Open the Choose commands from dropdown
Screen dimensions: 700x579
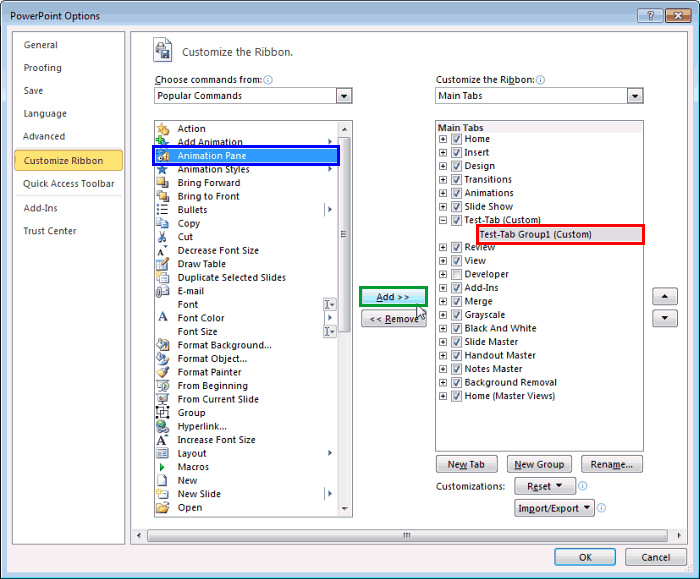point(344,96)
